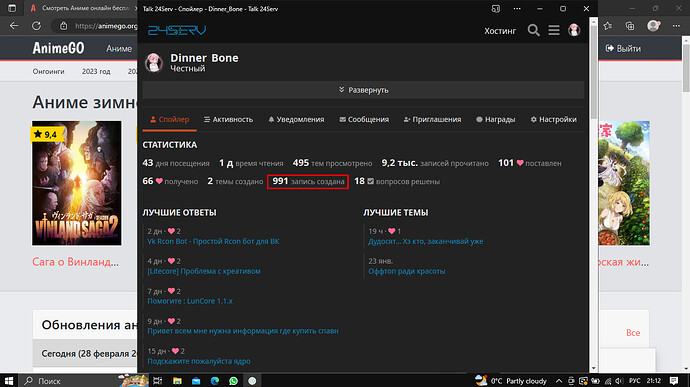Open topic 'Vk Rcon Bot - Простой Rcon бот для ВК'

tap(213, 241)
